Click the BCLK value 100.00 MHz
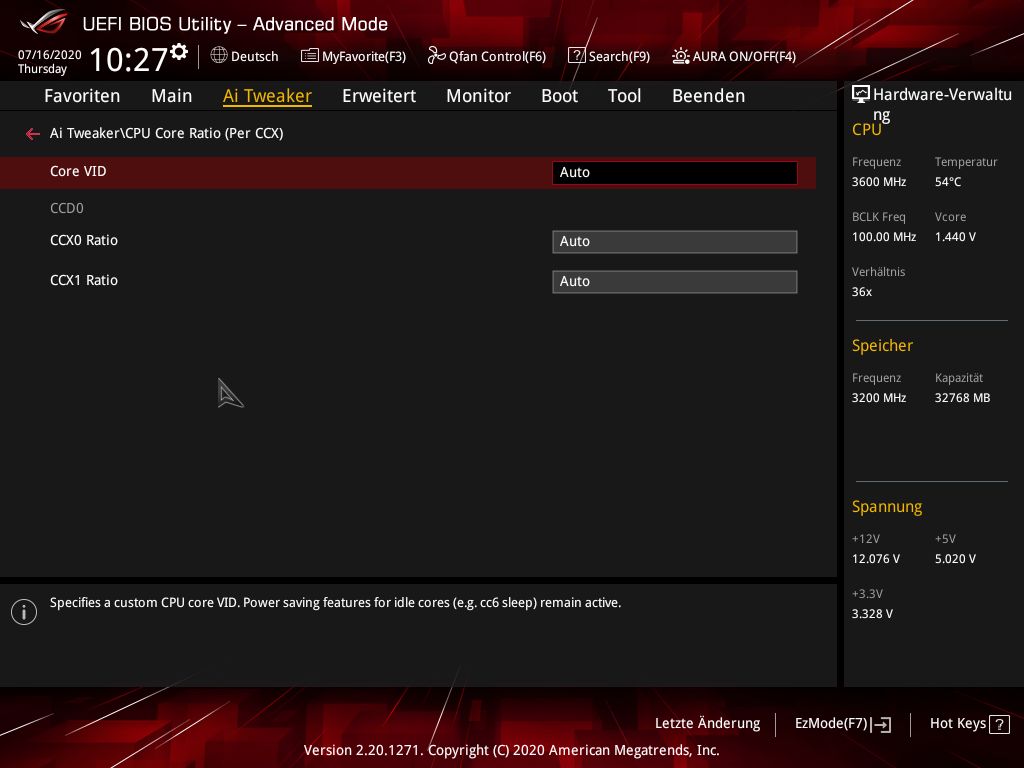1024x768 pixels. pos(884,237)
